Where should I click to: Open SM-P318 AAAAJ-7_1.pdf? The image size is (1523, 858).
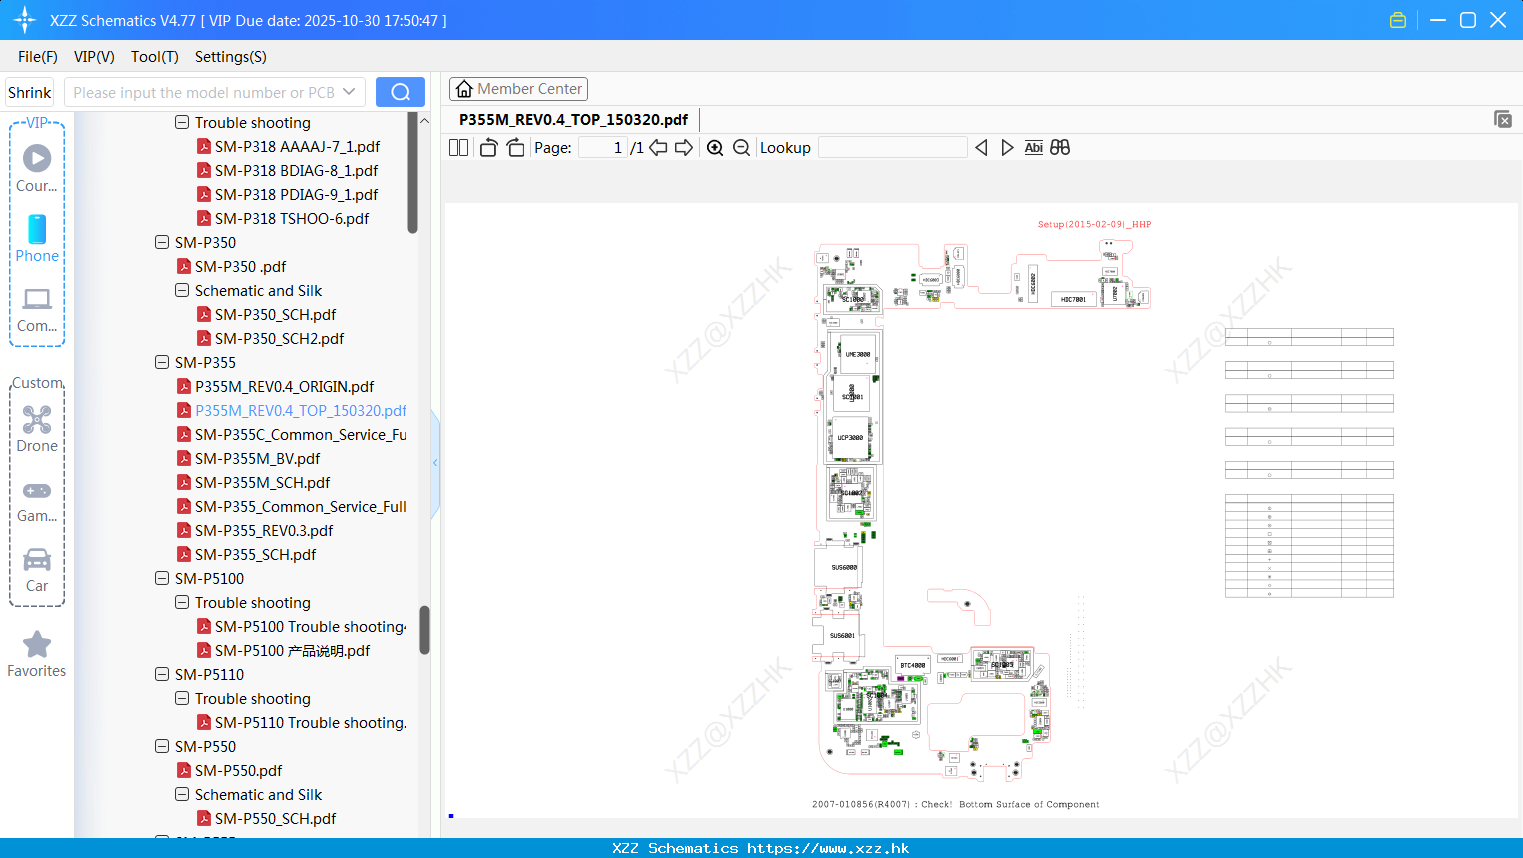pos(297,146)
